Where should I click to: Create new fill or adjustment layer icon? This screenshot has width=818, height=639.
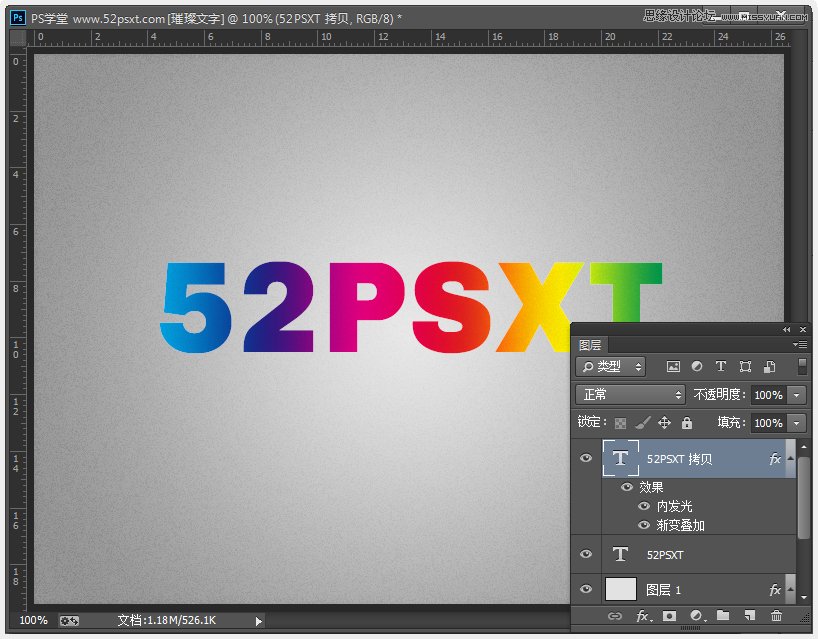click(697, 616)
